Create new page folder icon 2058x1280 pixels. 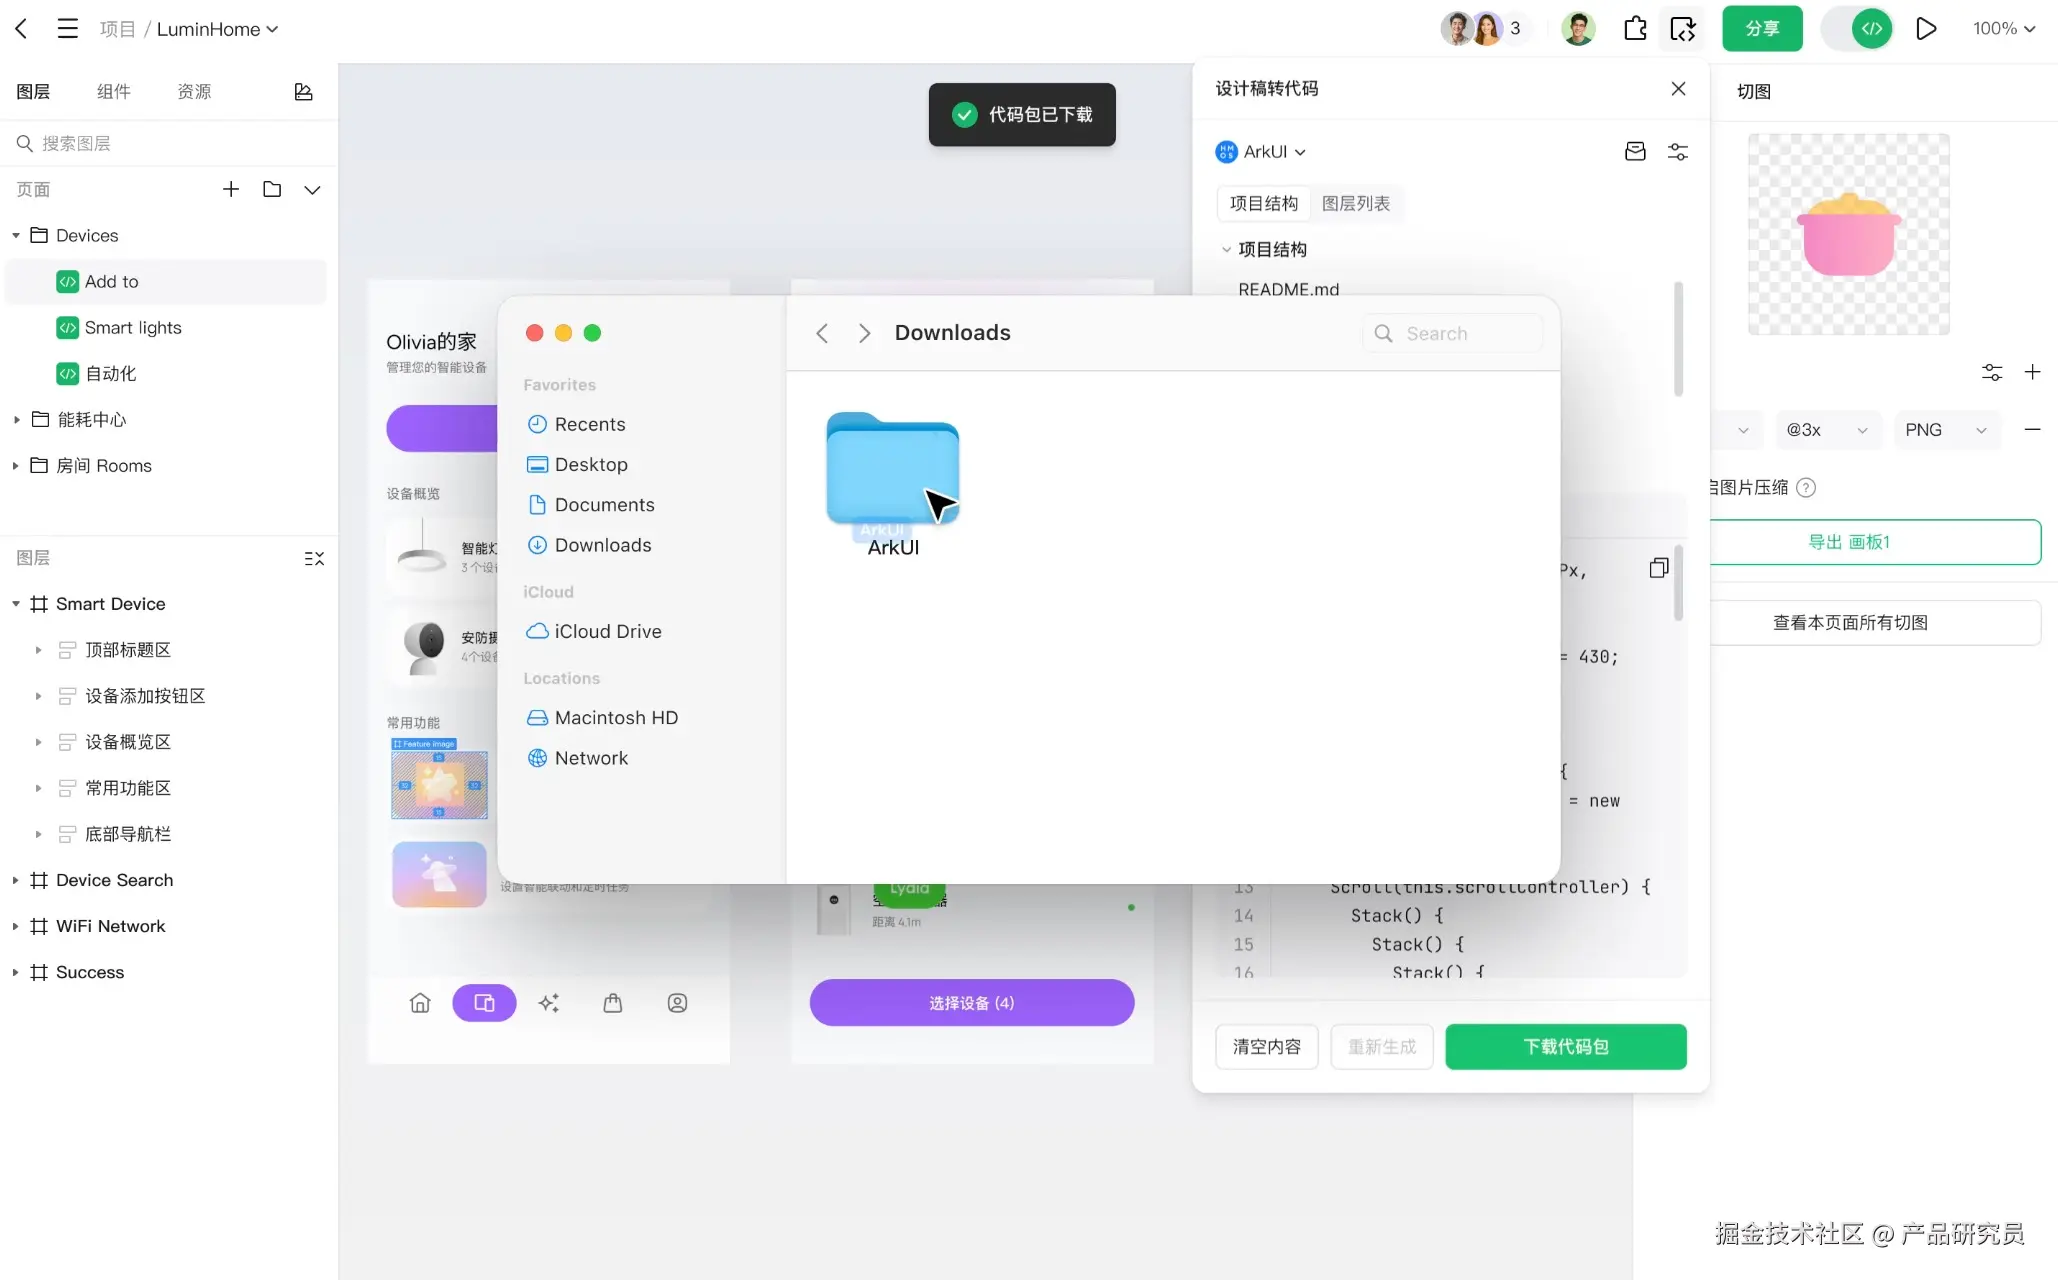click(272, 189)
